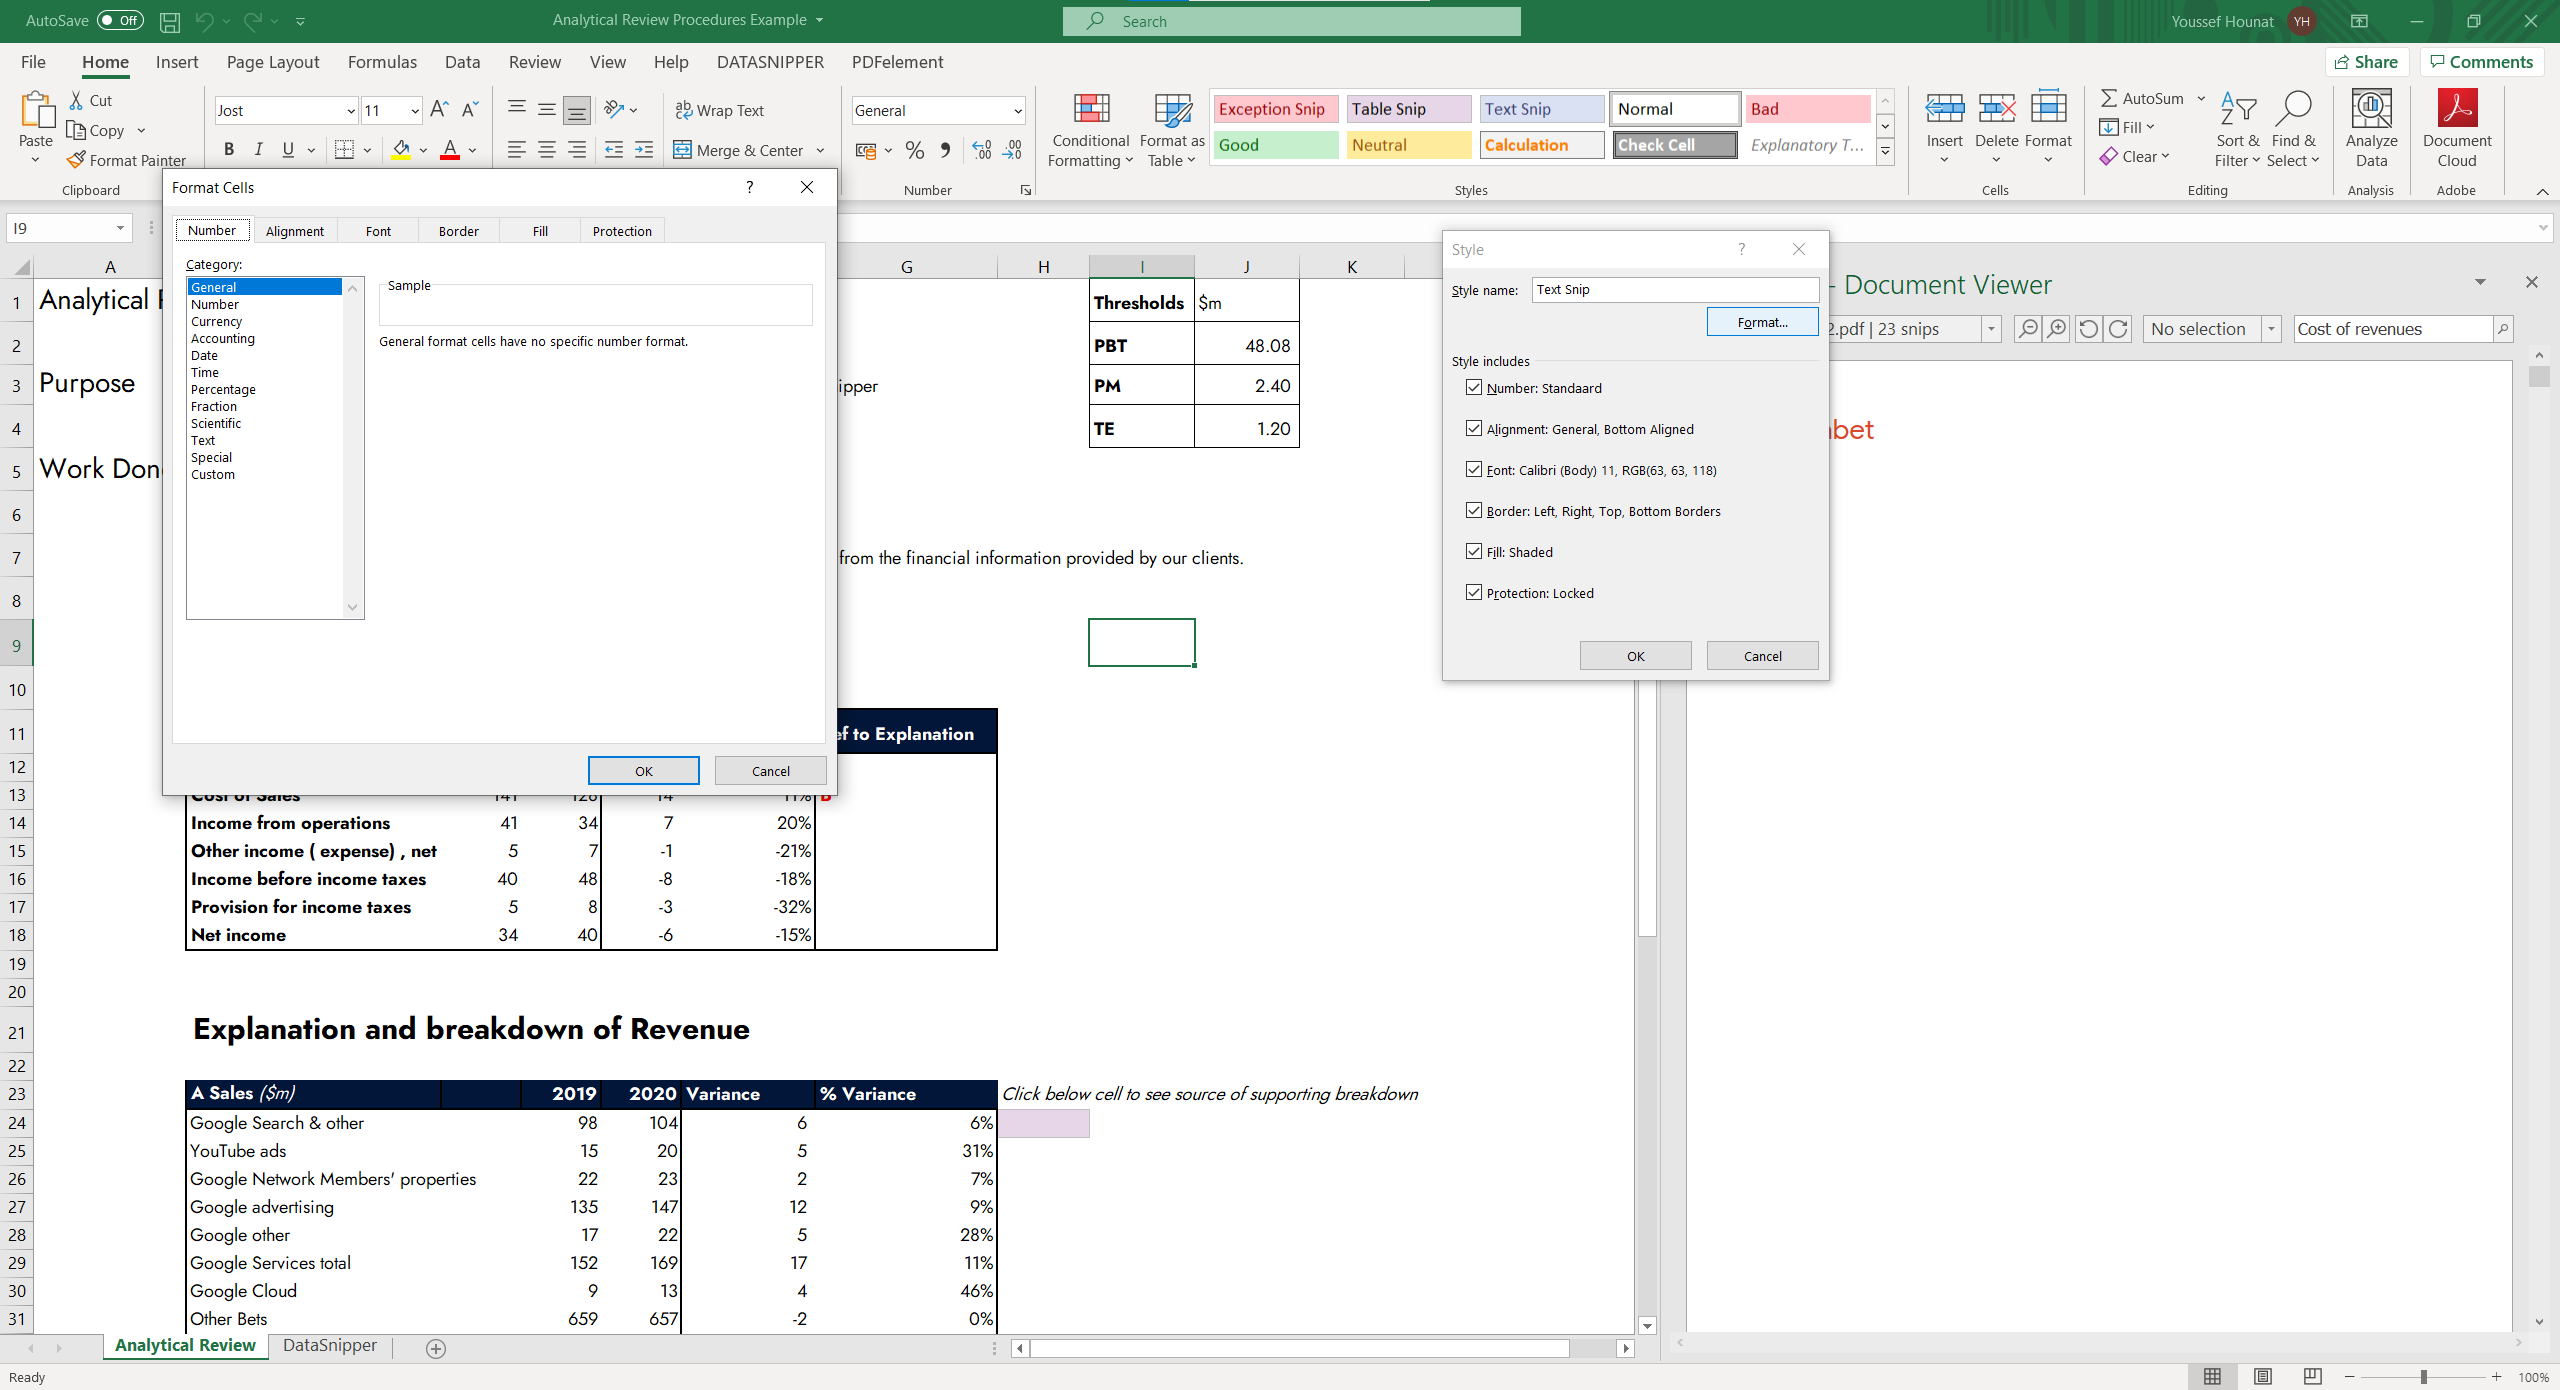Image resolution: width=2560 pixels, height=1390 pixels.
Task: Uncheck Font: Calibri (Body) checkbox
Action: click(1474, 470)
